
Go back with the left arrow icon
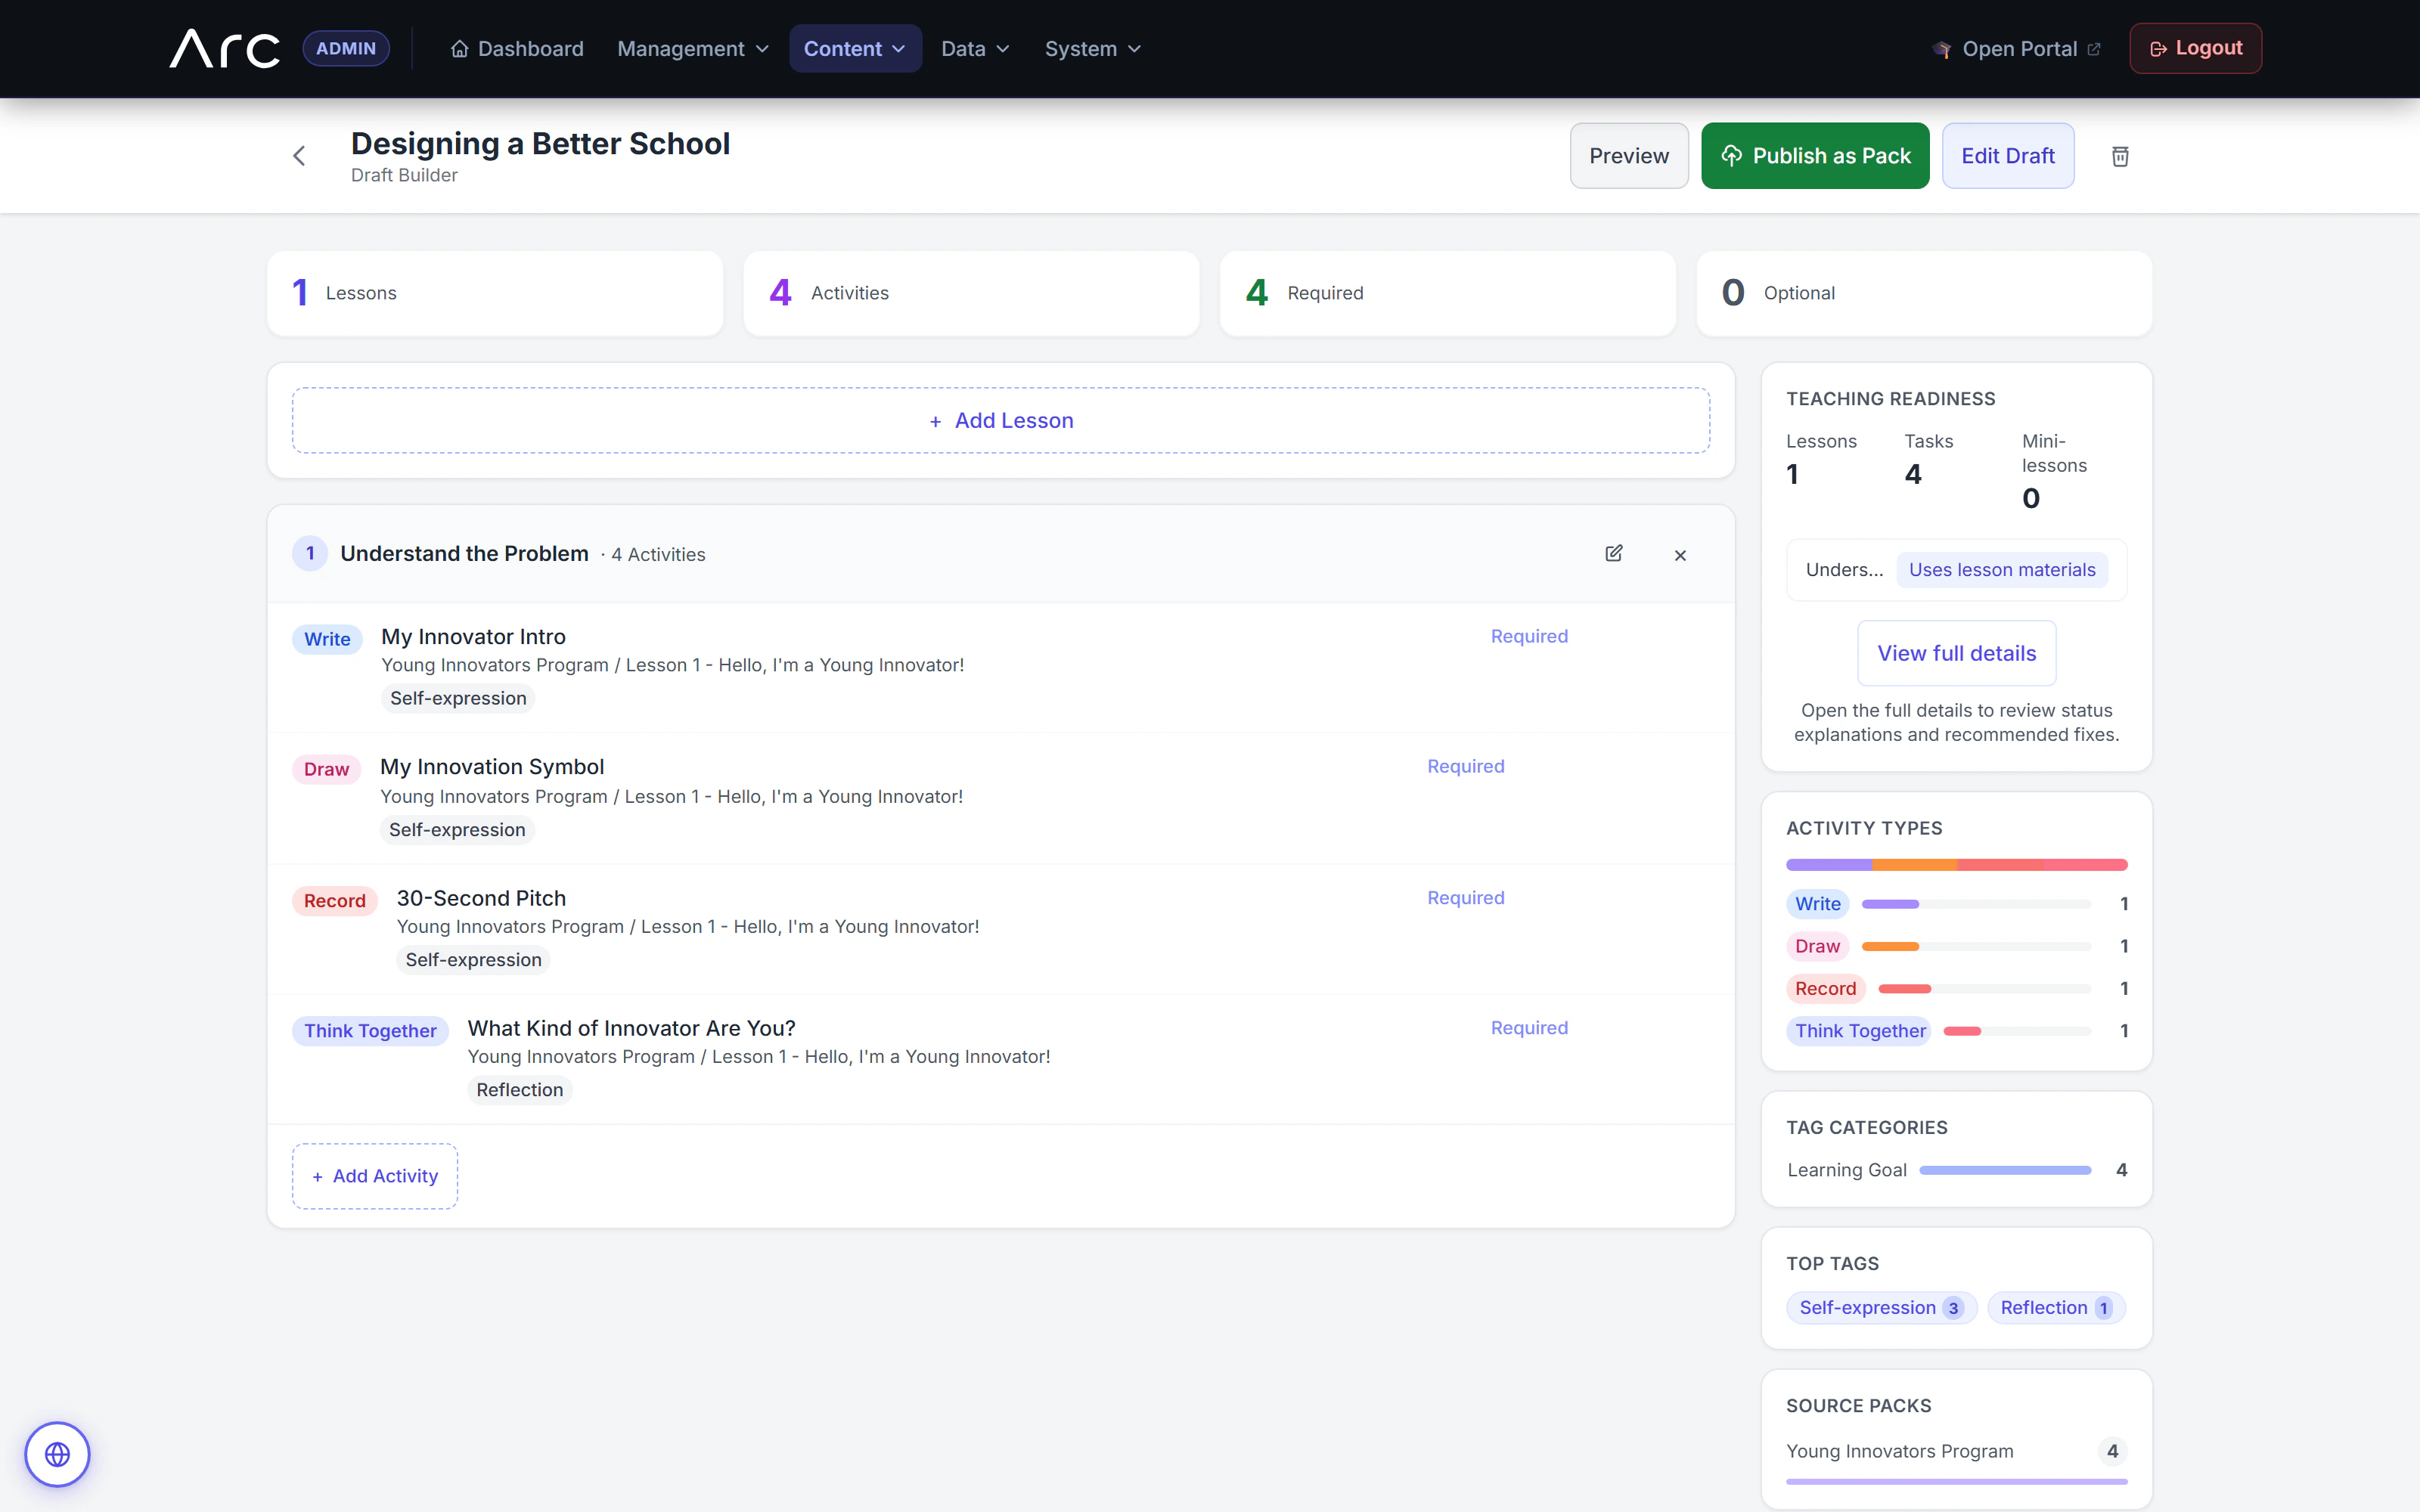tap(298, 156)
